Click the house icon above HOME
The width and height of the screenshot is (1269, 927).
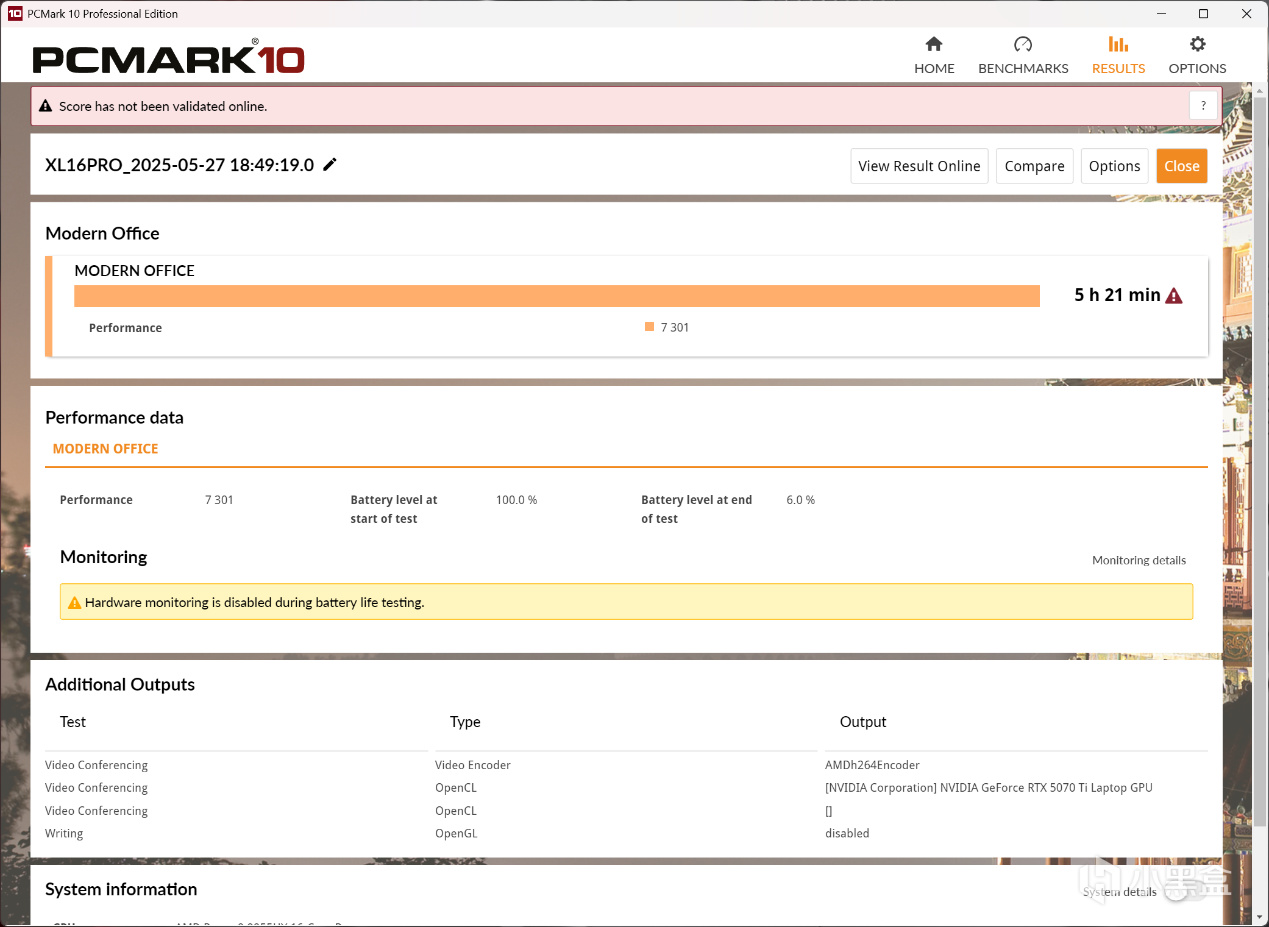point(934,44)
